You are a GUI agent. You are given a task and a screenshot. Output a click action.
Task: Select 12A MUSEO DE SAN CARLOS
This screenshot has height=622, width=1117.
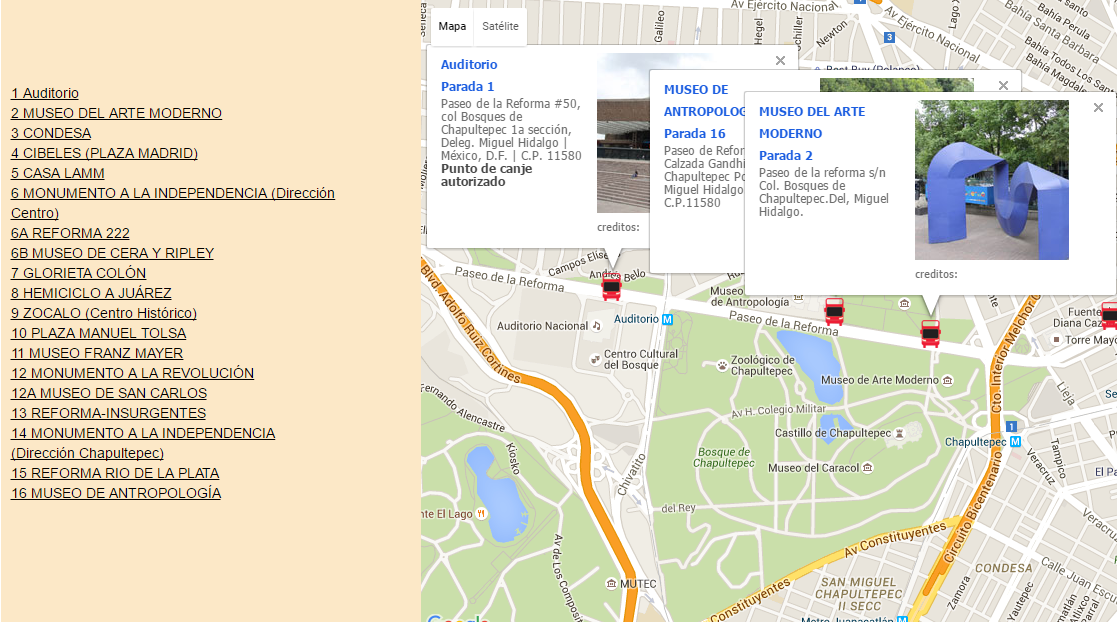click(x=109, y=393)
